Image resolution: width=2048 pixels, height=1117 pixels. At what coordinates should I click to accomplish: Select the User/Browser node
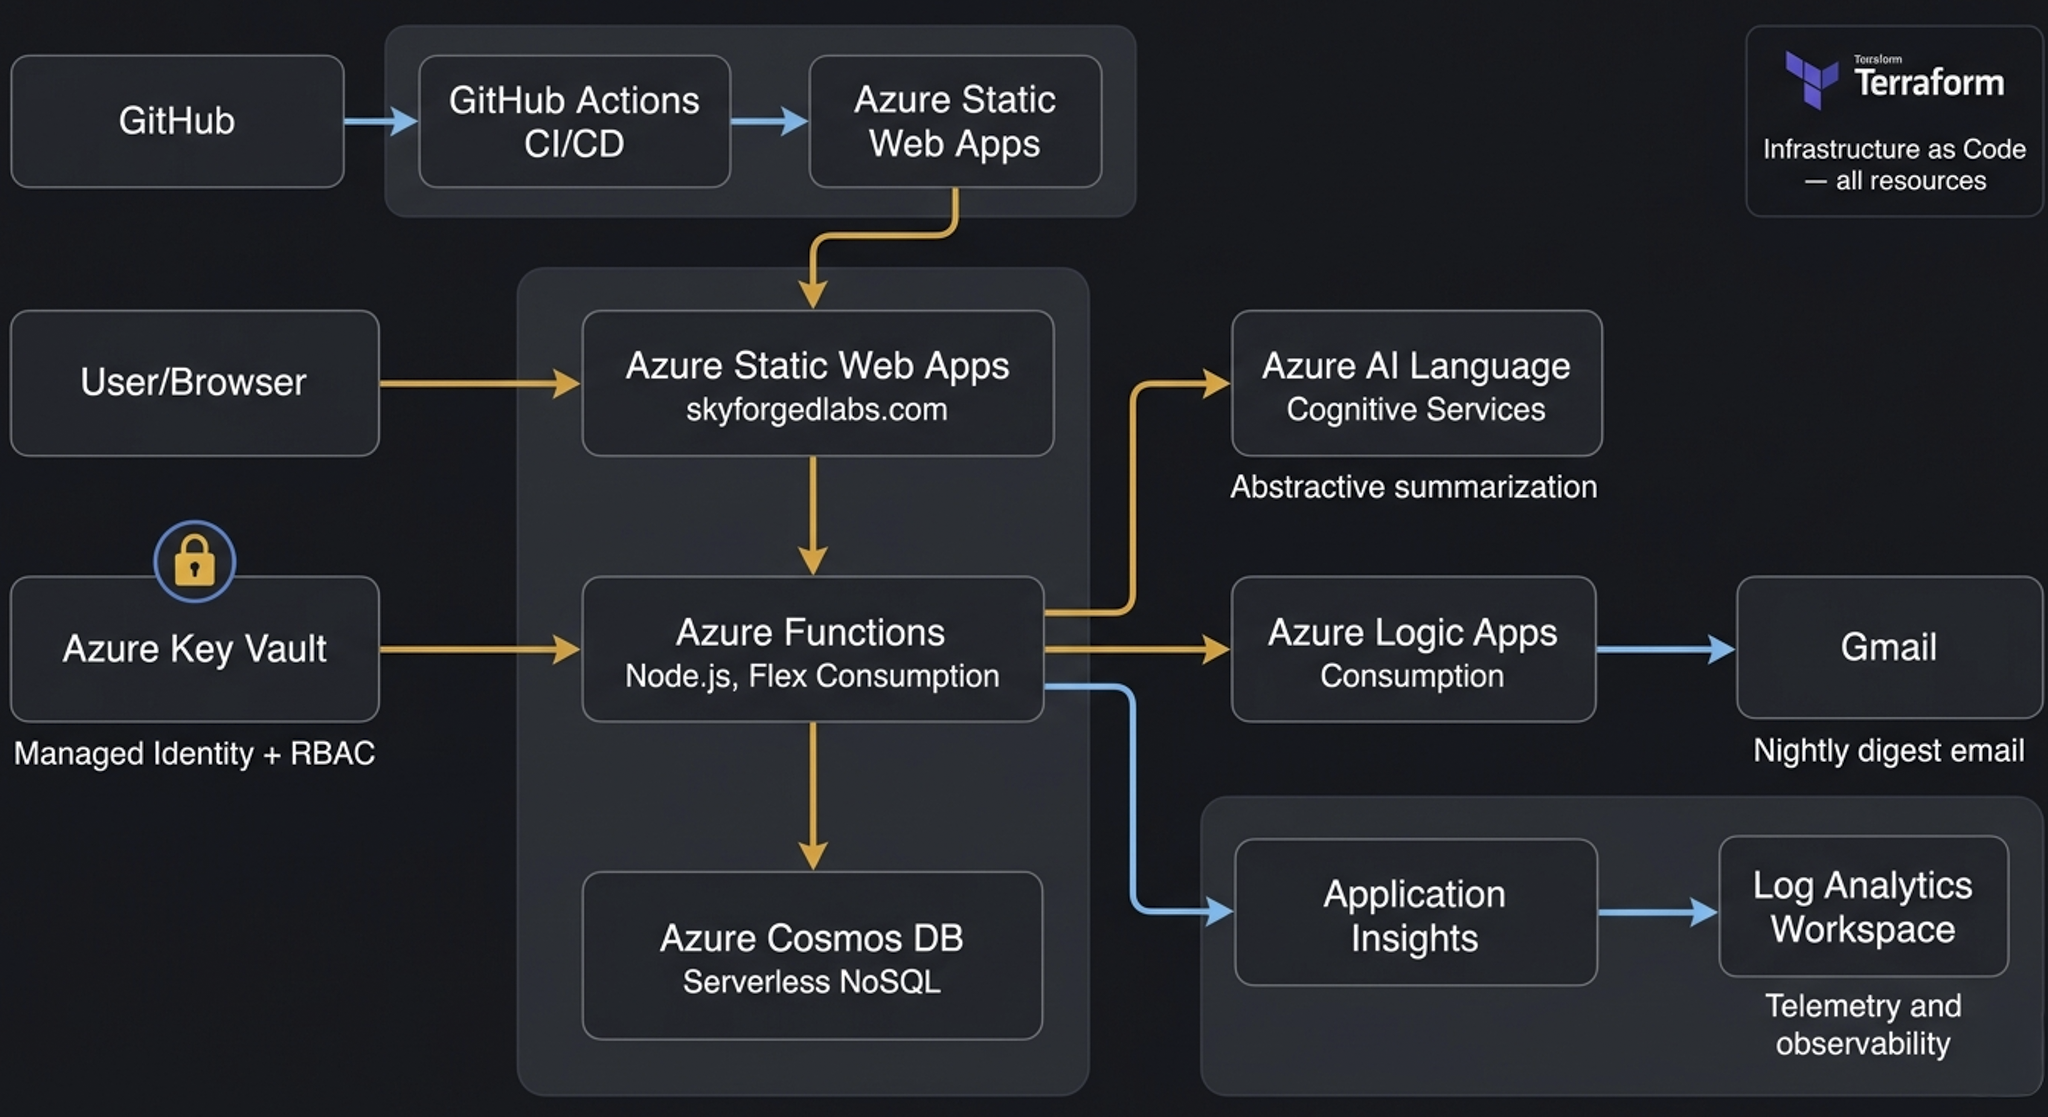point(194,383)
